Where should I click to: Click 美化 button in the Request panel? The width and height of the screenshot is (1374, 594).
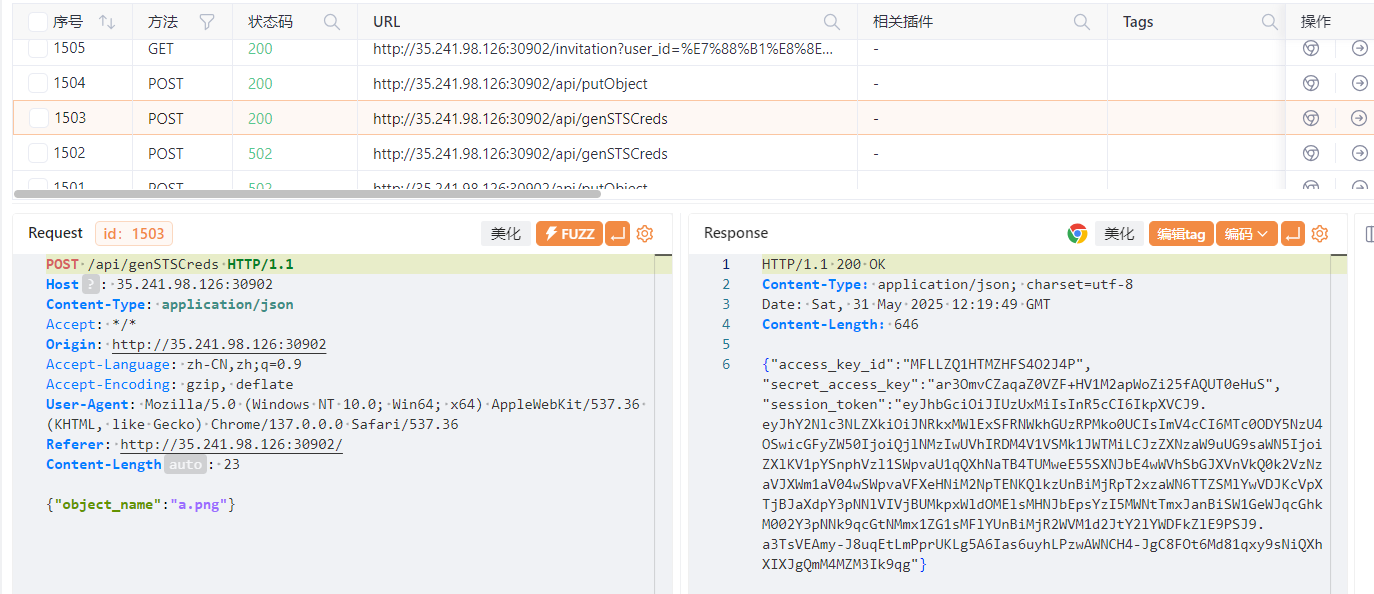pos(506,234)
